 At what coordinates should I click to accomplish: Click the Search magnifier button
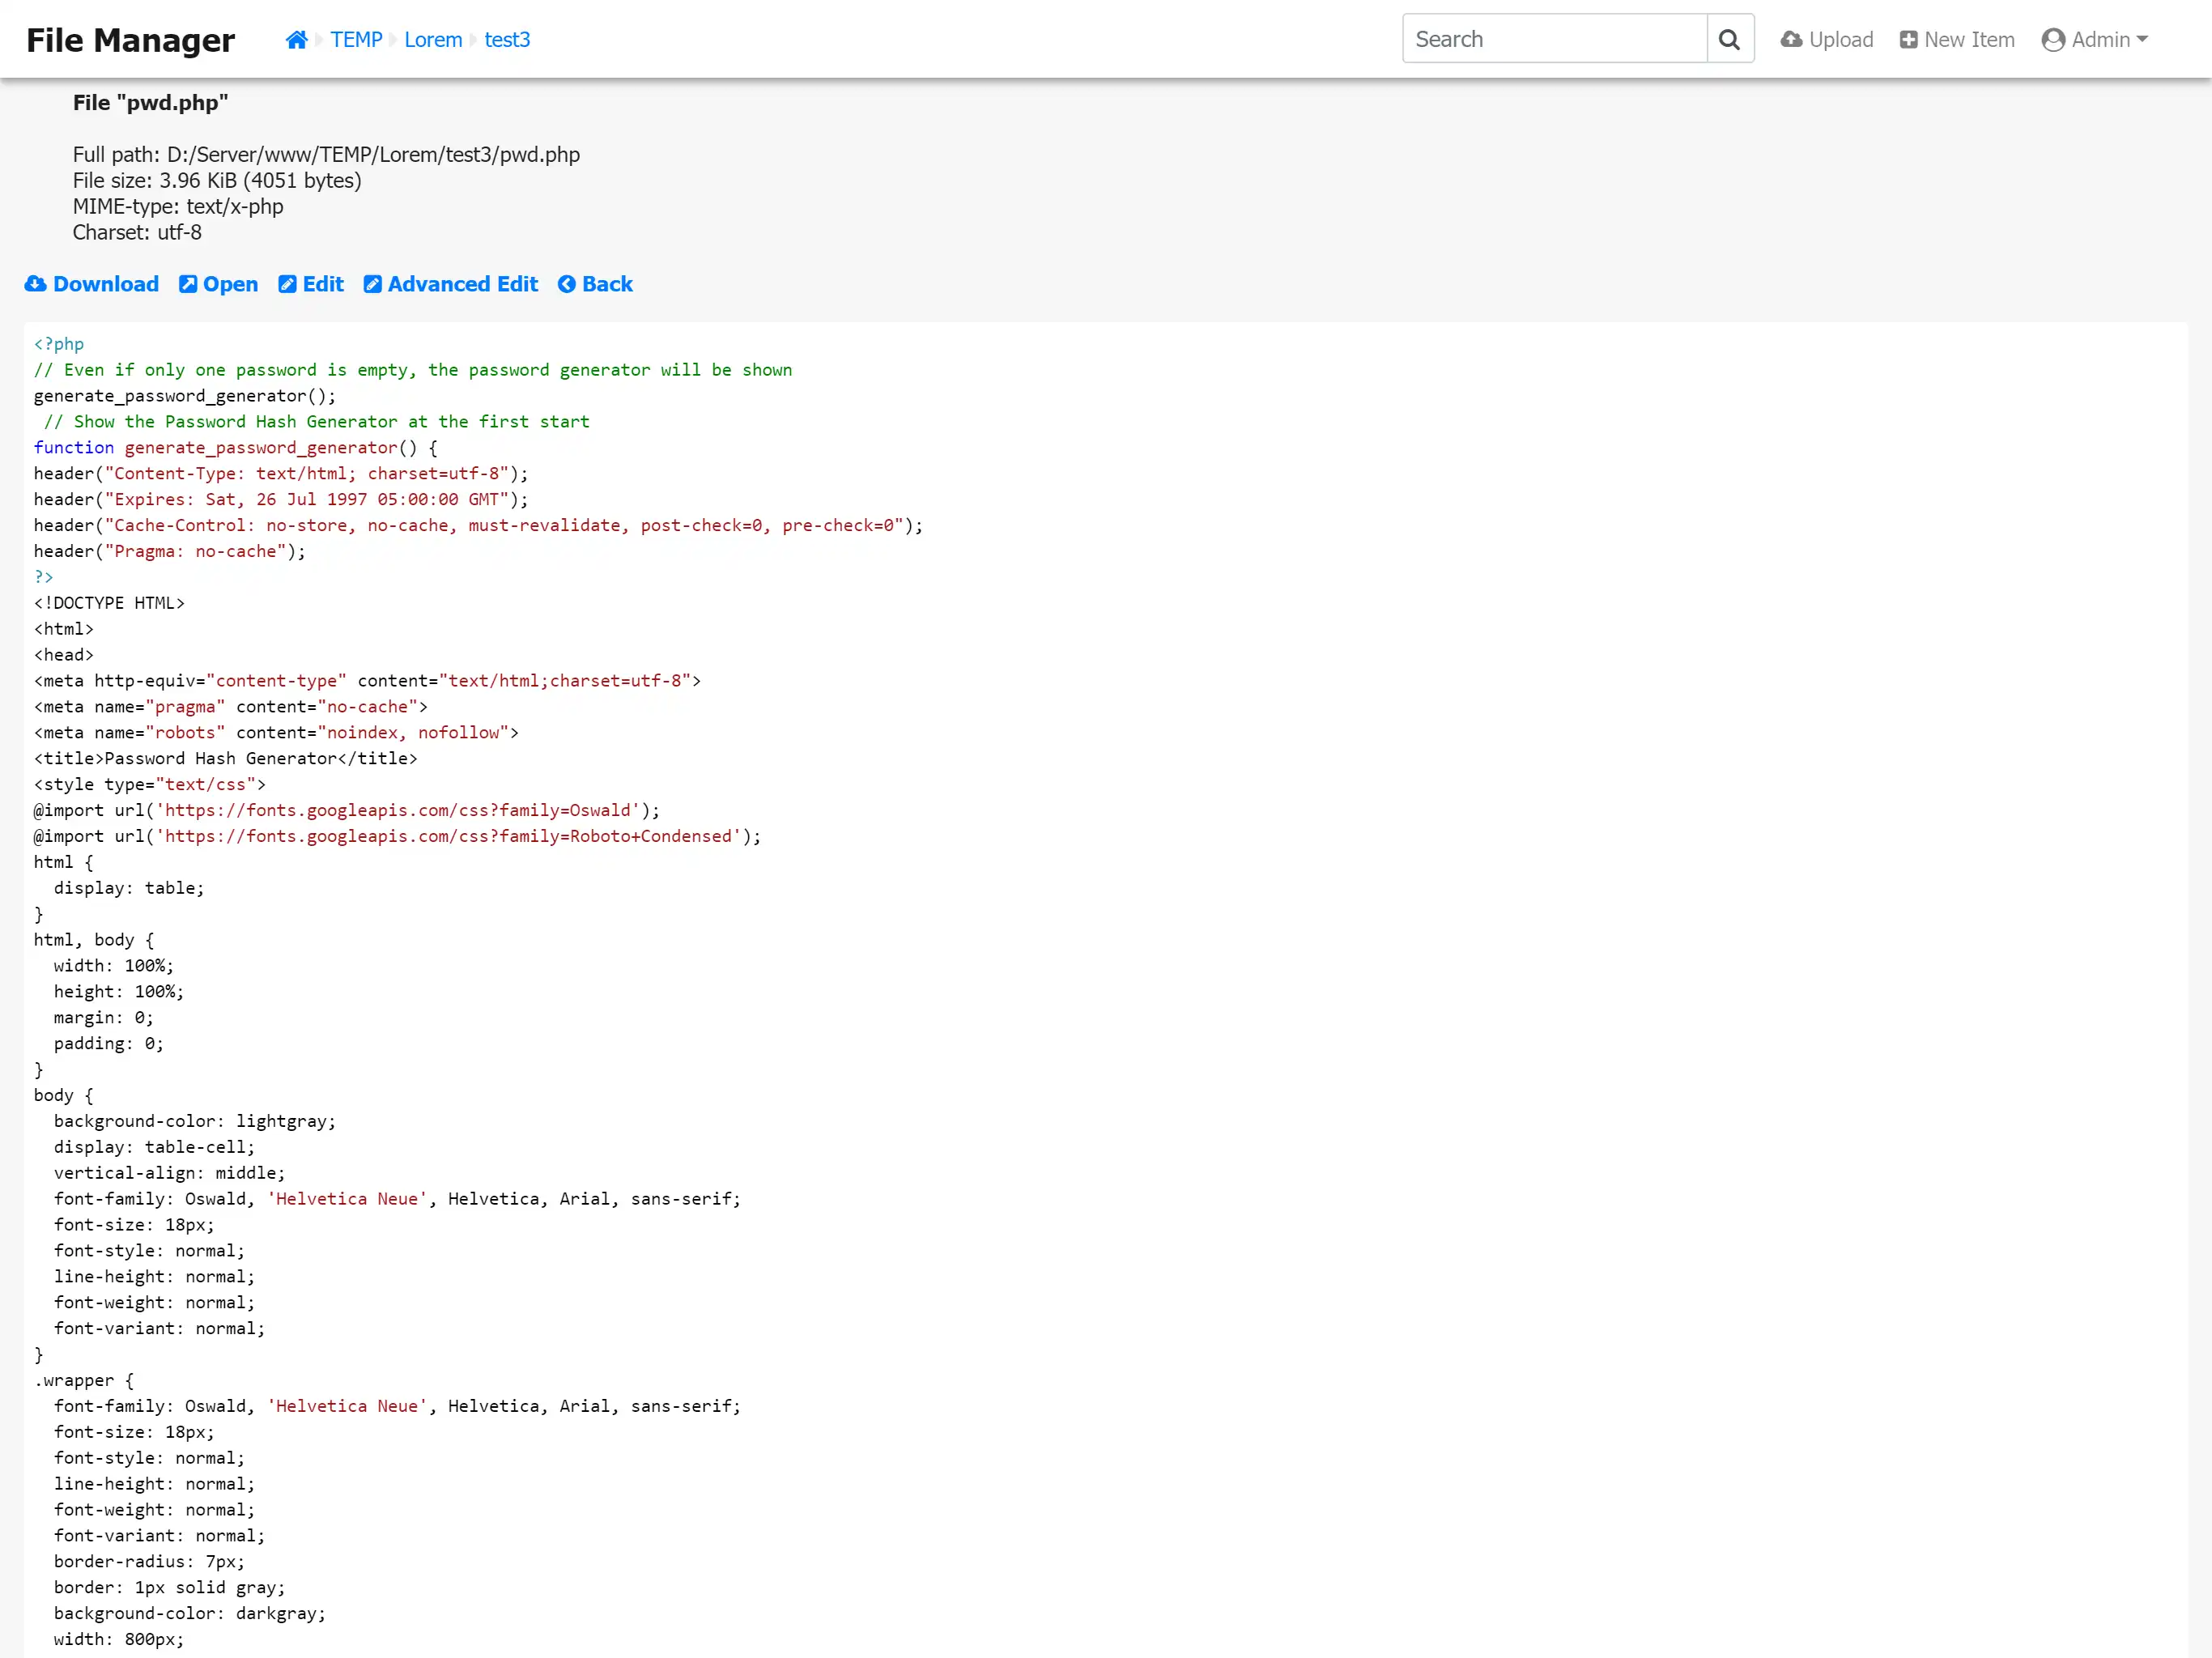[x=1729, y=38]
